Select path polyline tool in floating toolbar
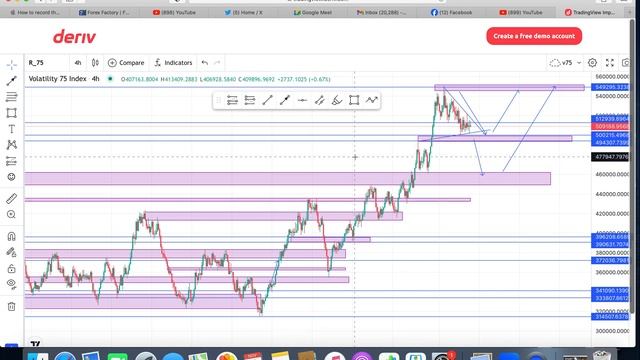This screenshot has width=640, height=360. click(x=371, y=100)
